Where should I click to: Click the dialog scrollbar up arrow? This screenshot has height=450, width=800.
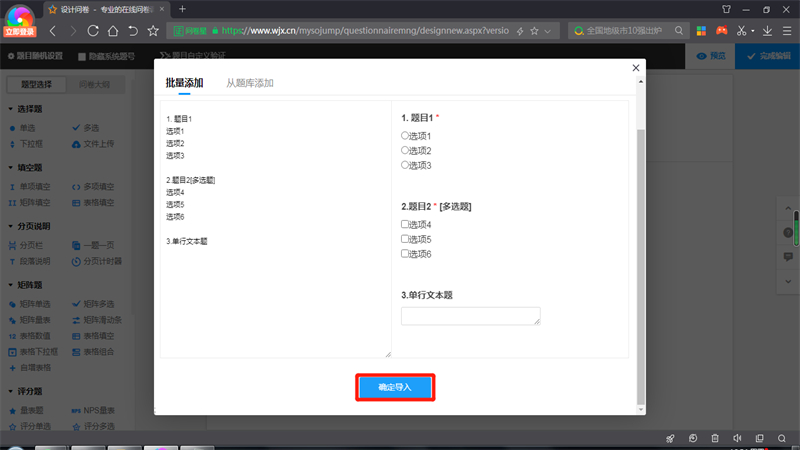[641, 82]
